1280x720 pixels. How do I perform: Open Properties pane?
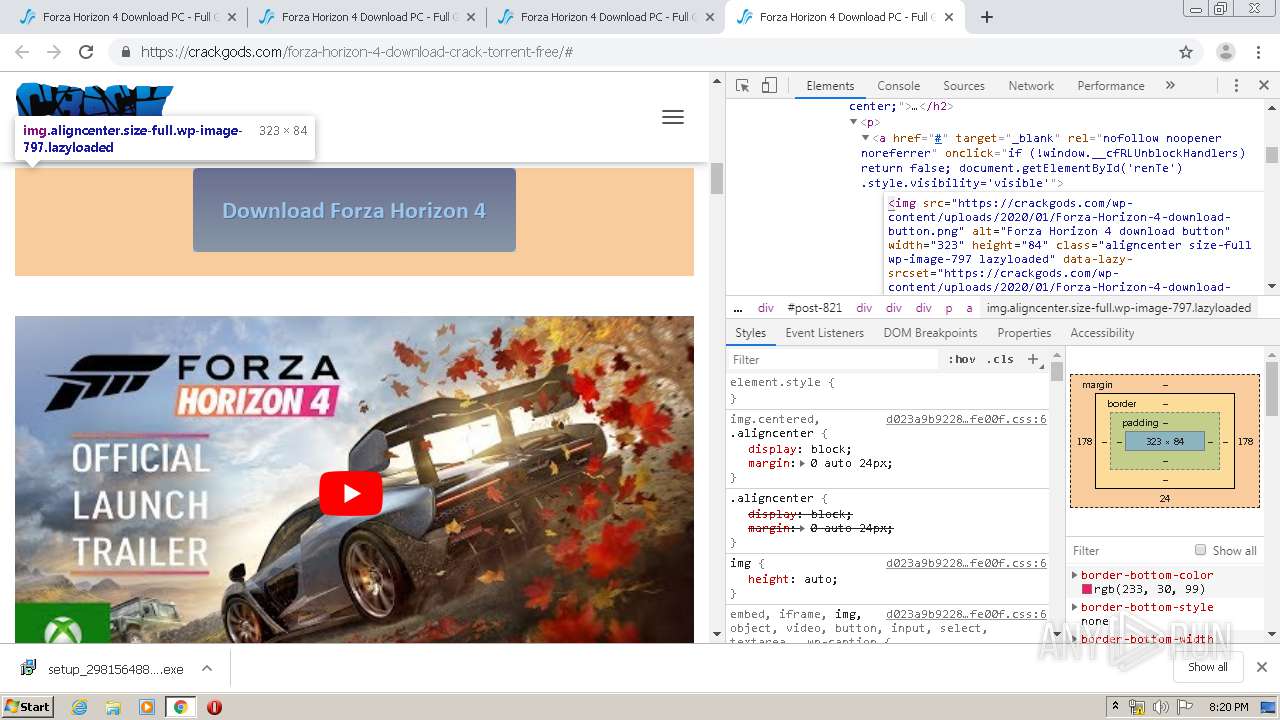tap(1024, 333)
